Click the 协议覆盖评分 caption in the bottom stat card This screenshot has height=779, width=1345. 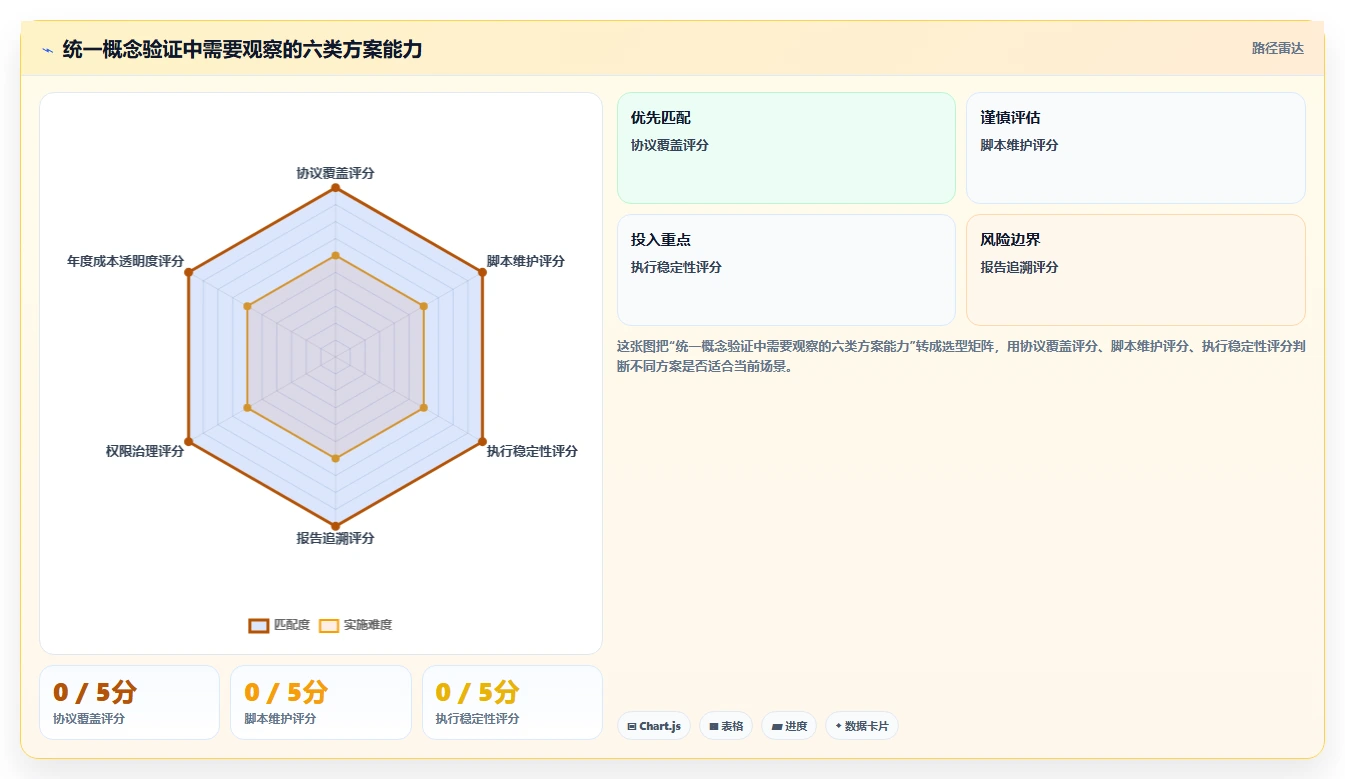(x=89, y=718)
